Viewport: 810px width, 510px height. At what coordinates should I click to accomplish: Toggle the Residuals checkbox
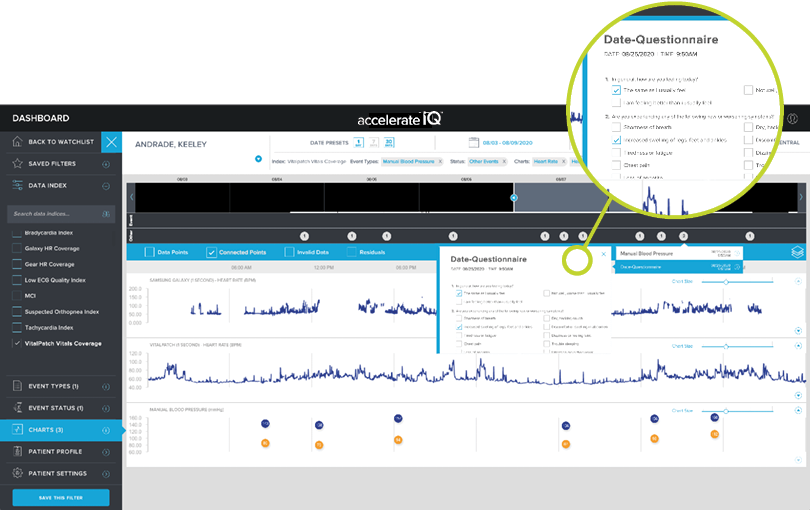(x=352, y=252)
